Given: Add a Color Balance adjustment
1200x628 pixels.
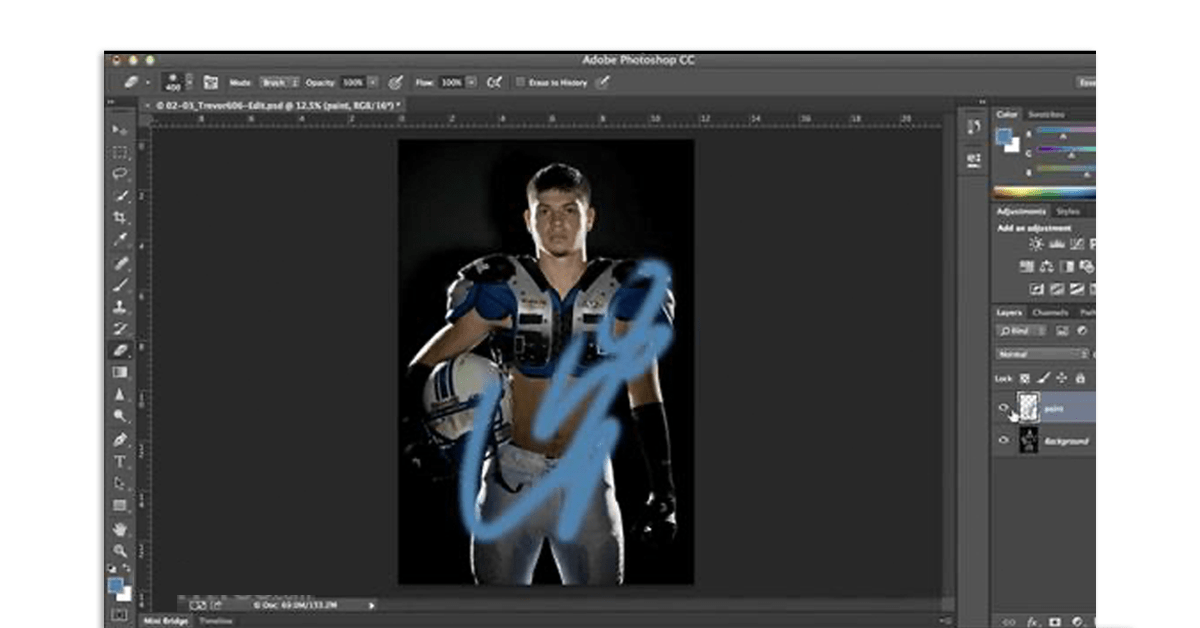Looking at the screenshot, I should pyautogui.click(x=1046, y=267).
